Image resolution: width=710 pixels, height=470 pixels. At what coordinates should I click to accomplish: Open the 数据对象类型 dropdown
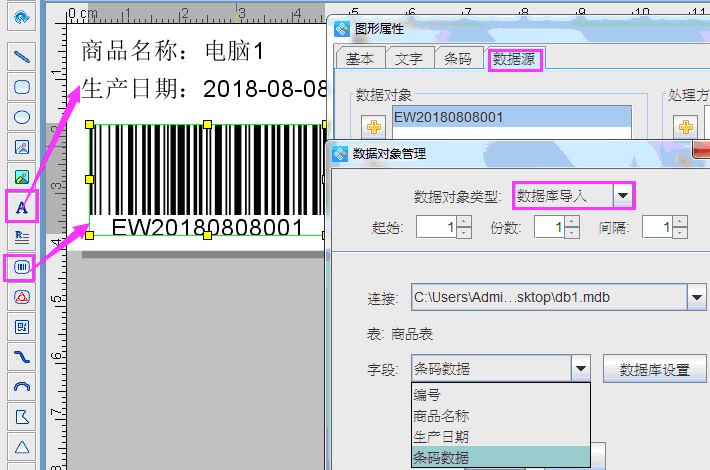(623, 195)
